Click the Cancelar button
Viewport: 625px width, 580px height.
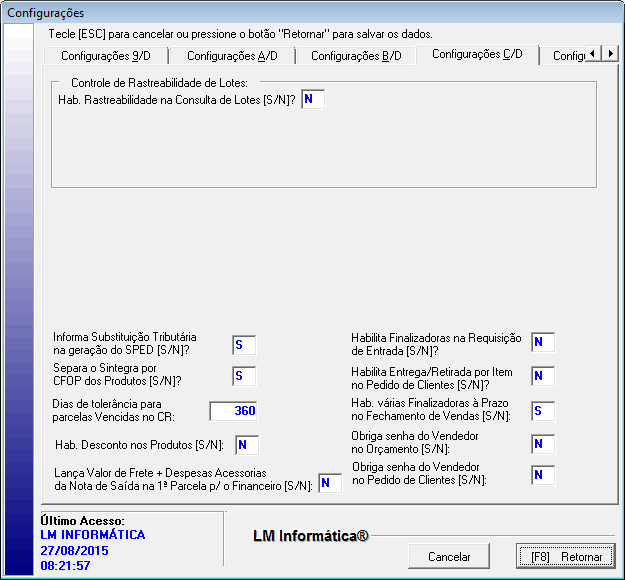click(x=449, y=557)
